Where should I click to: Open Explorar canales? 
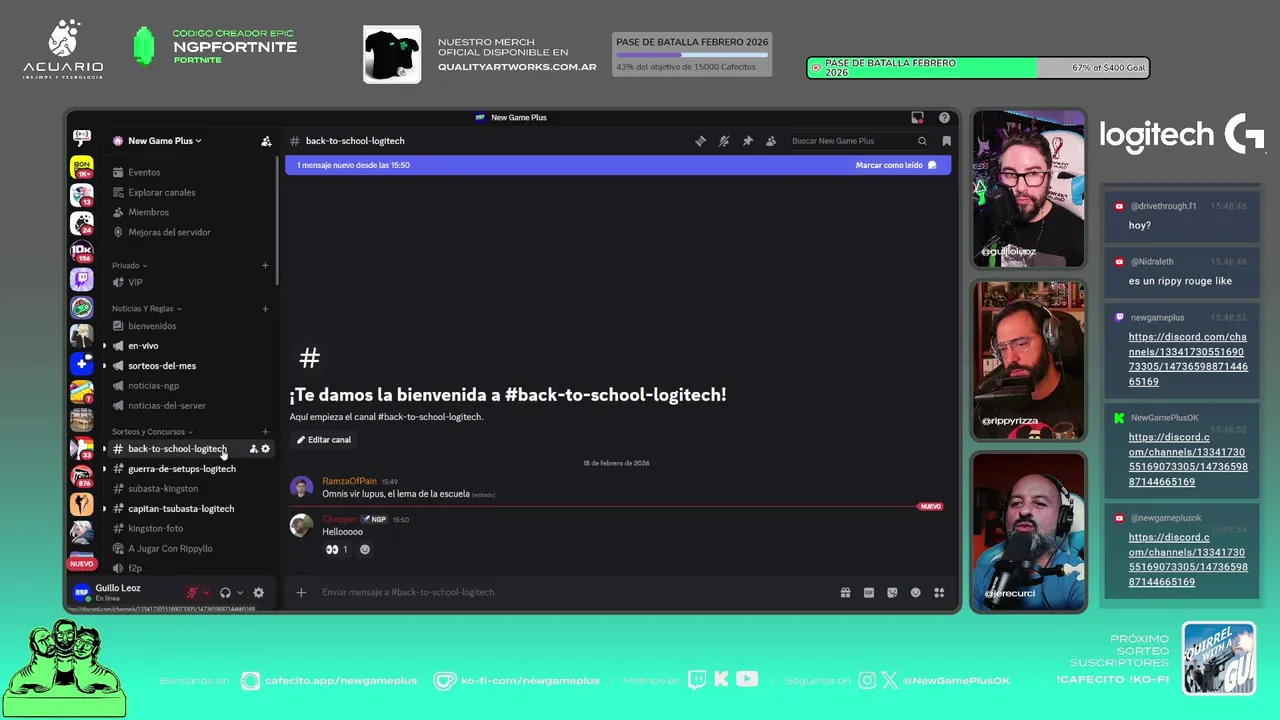(x=190, y=192)
